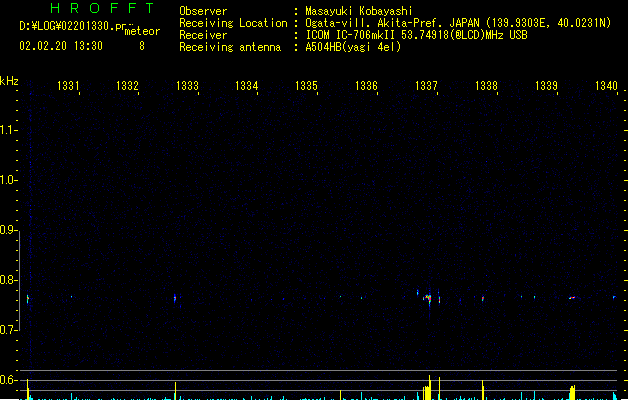Viewport: 629px width, 400px height.
Task: Click the 1.1 kHz frequency label
Action: [x=7, y=130]
